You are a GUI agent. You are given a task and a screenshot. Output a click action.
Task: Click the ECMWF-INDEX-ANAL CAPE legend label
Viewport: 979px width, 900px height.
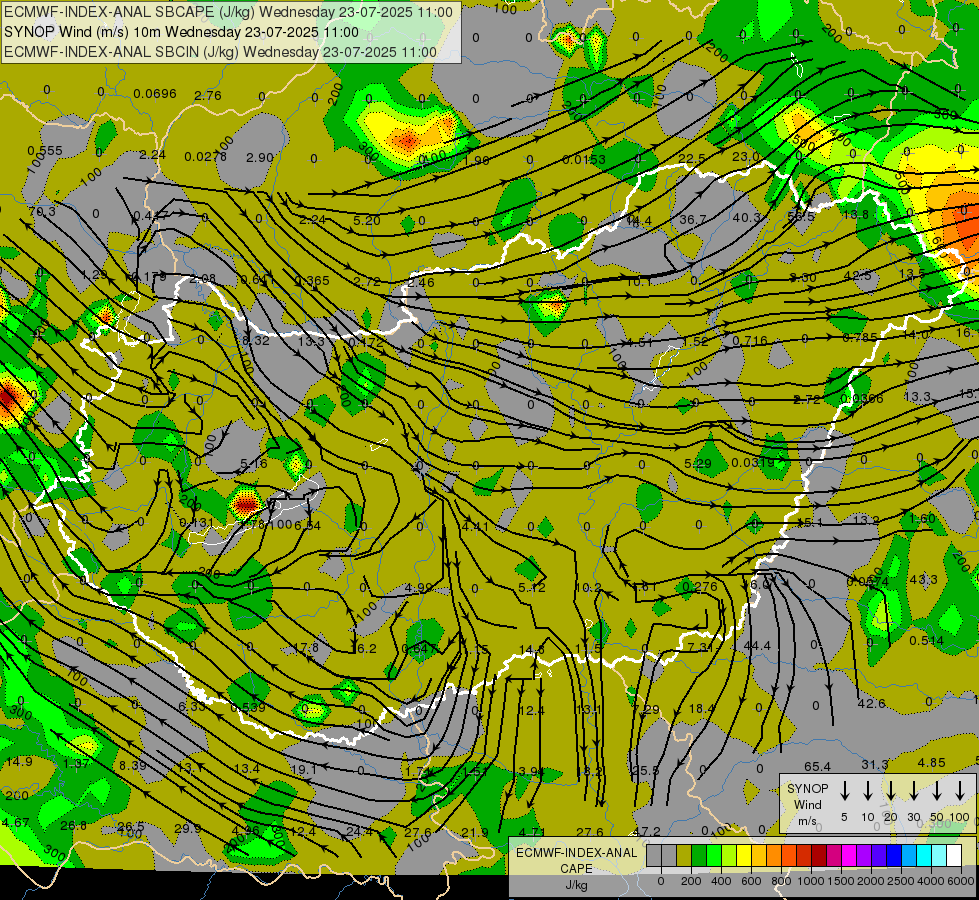(x=576, y=861)
